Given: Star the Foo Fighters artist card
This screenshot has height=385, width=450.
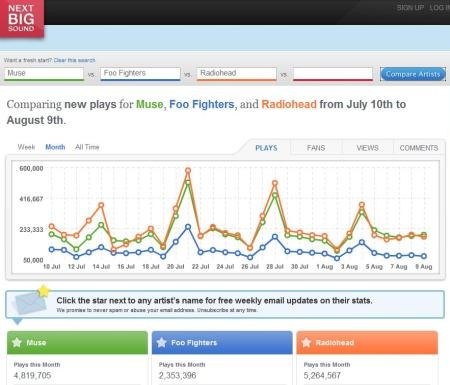Looking at the screenshot, I should pos(161,342).
